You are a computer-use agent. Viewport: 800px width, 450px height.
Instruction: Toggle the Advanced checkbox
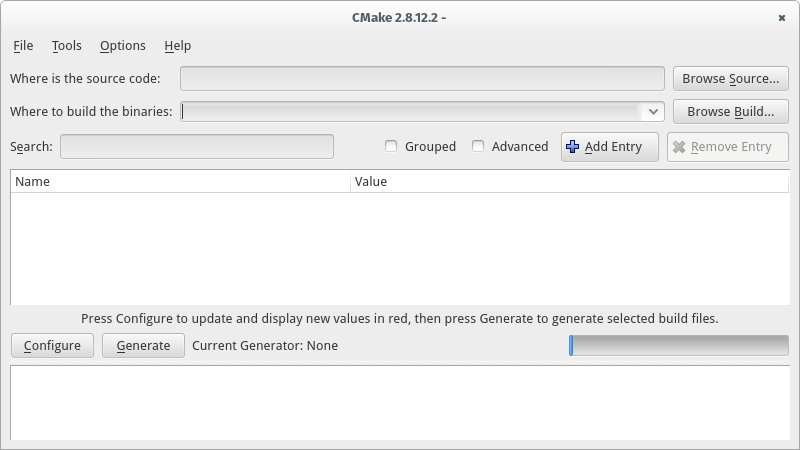478,146
